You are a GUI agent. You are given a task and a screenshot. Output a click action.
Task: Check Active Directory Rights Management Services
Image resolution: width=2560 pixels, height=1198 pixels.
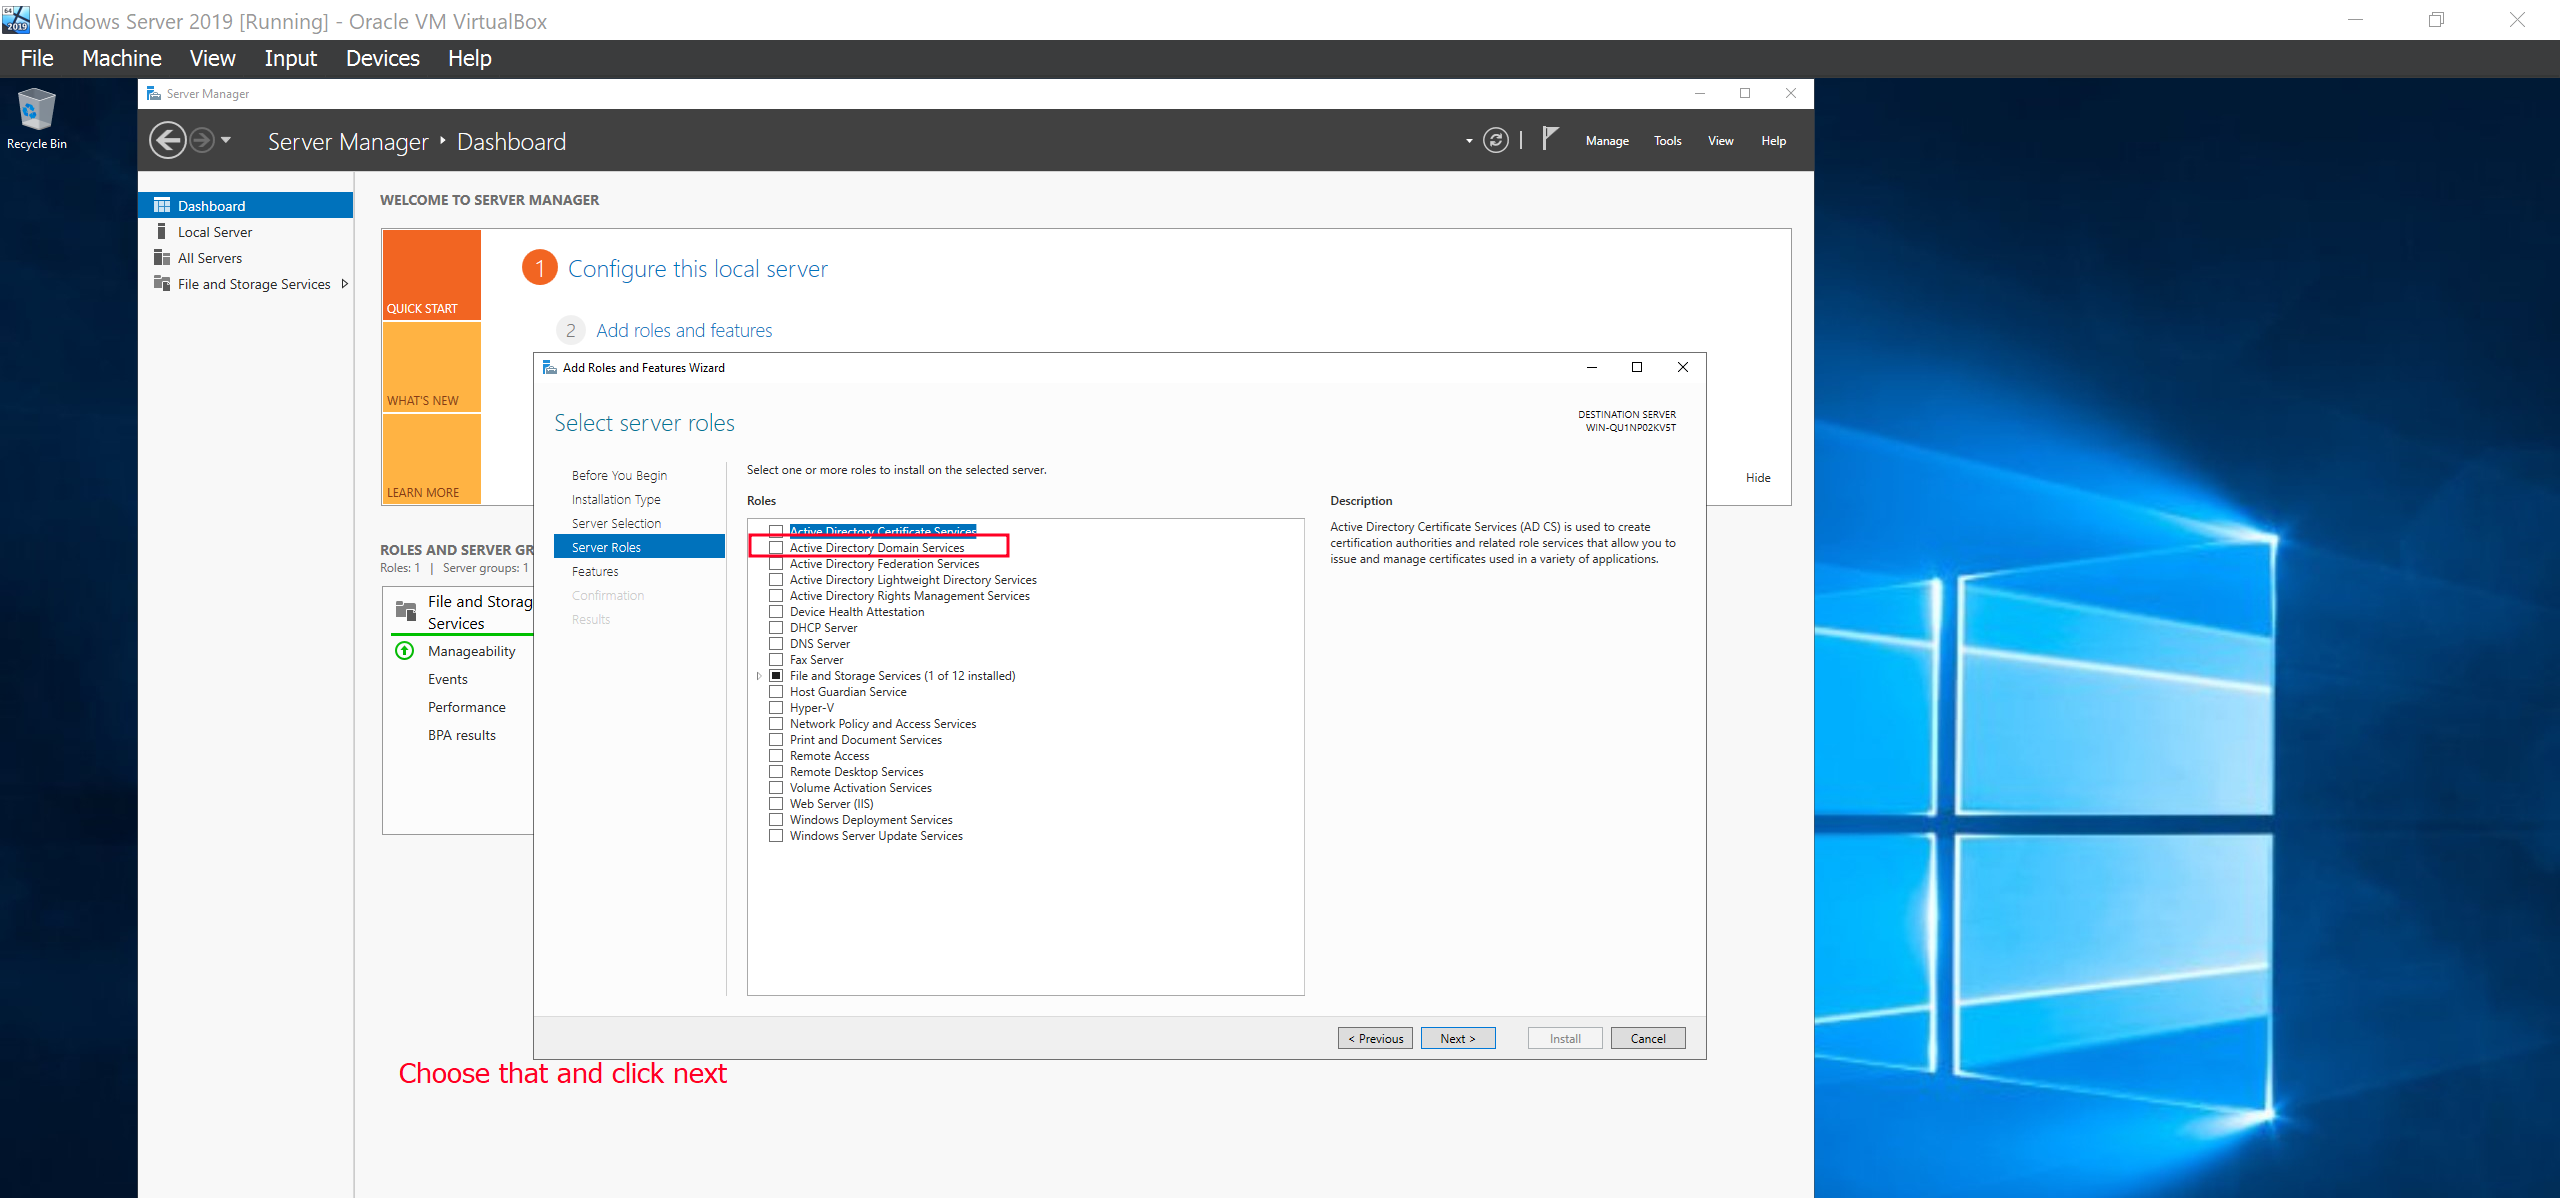[776, 595]
